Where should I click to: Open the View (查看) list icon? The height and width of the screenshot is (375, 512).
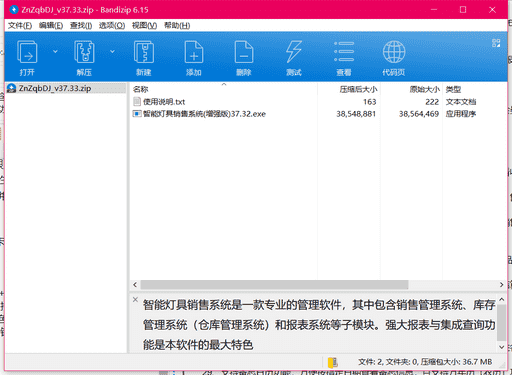coord(344,52)
